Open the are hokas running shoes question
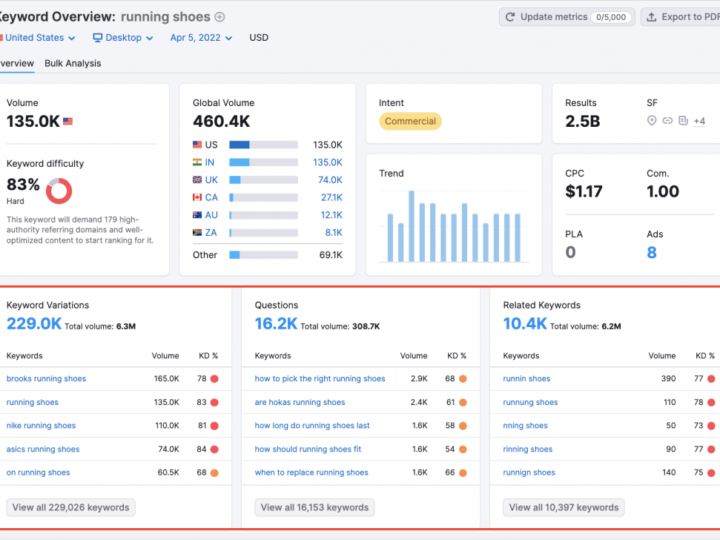720x540 pixels. pos(300,402)
